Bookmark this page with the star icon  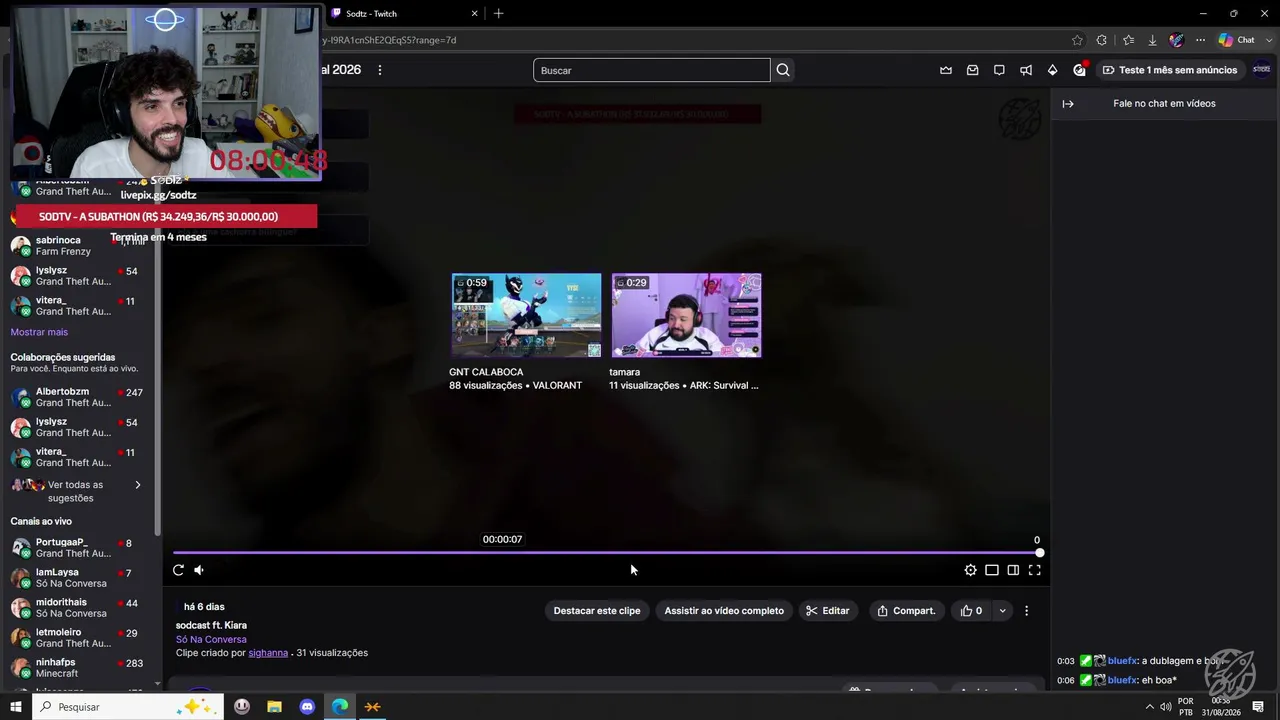point(1077,40)
